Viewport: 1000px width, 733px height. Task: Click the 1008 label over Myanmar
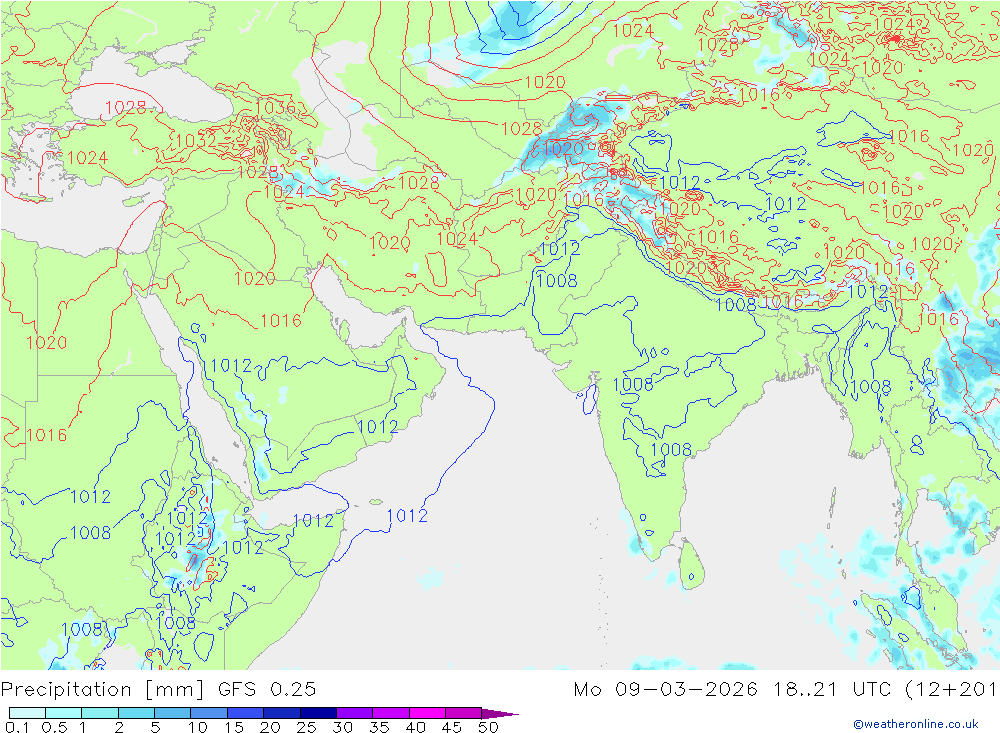pyautogui.click(x=871, y=387)
